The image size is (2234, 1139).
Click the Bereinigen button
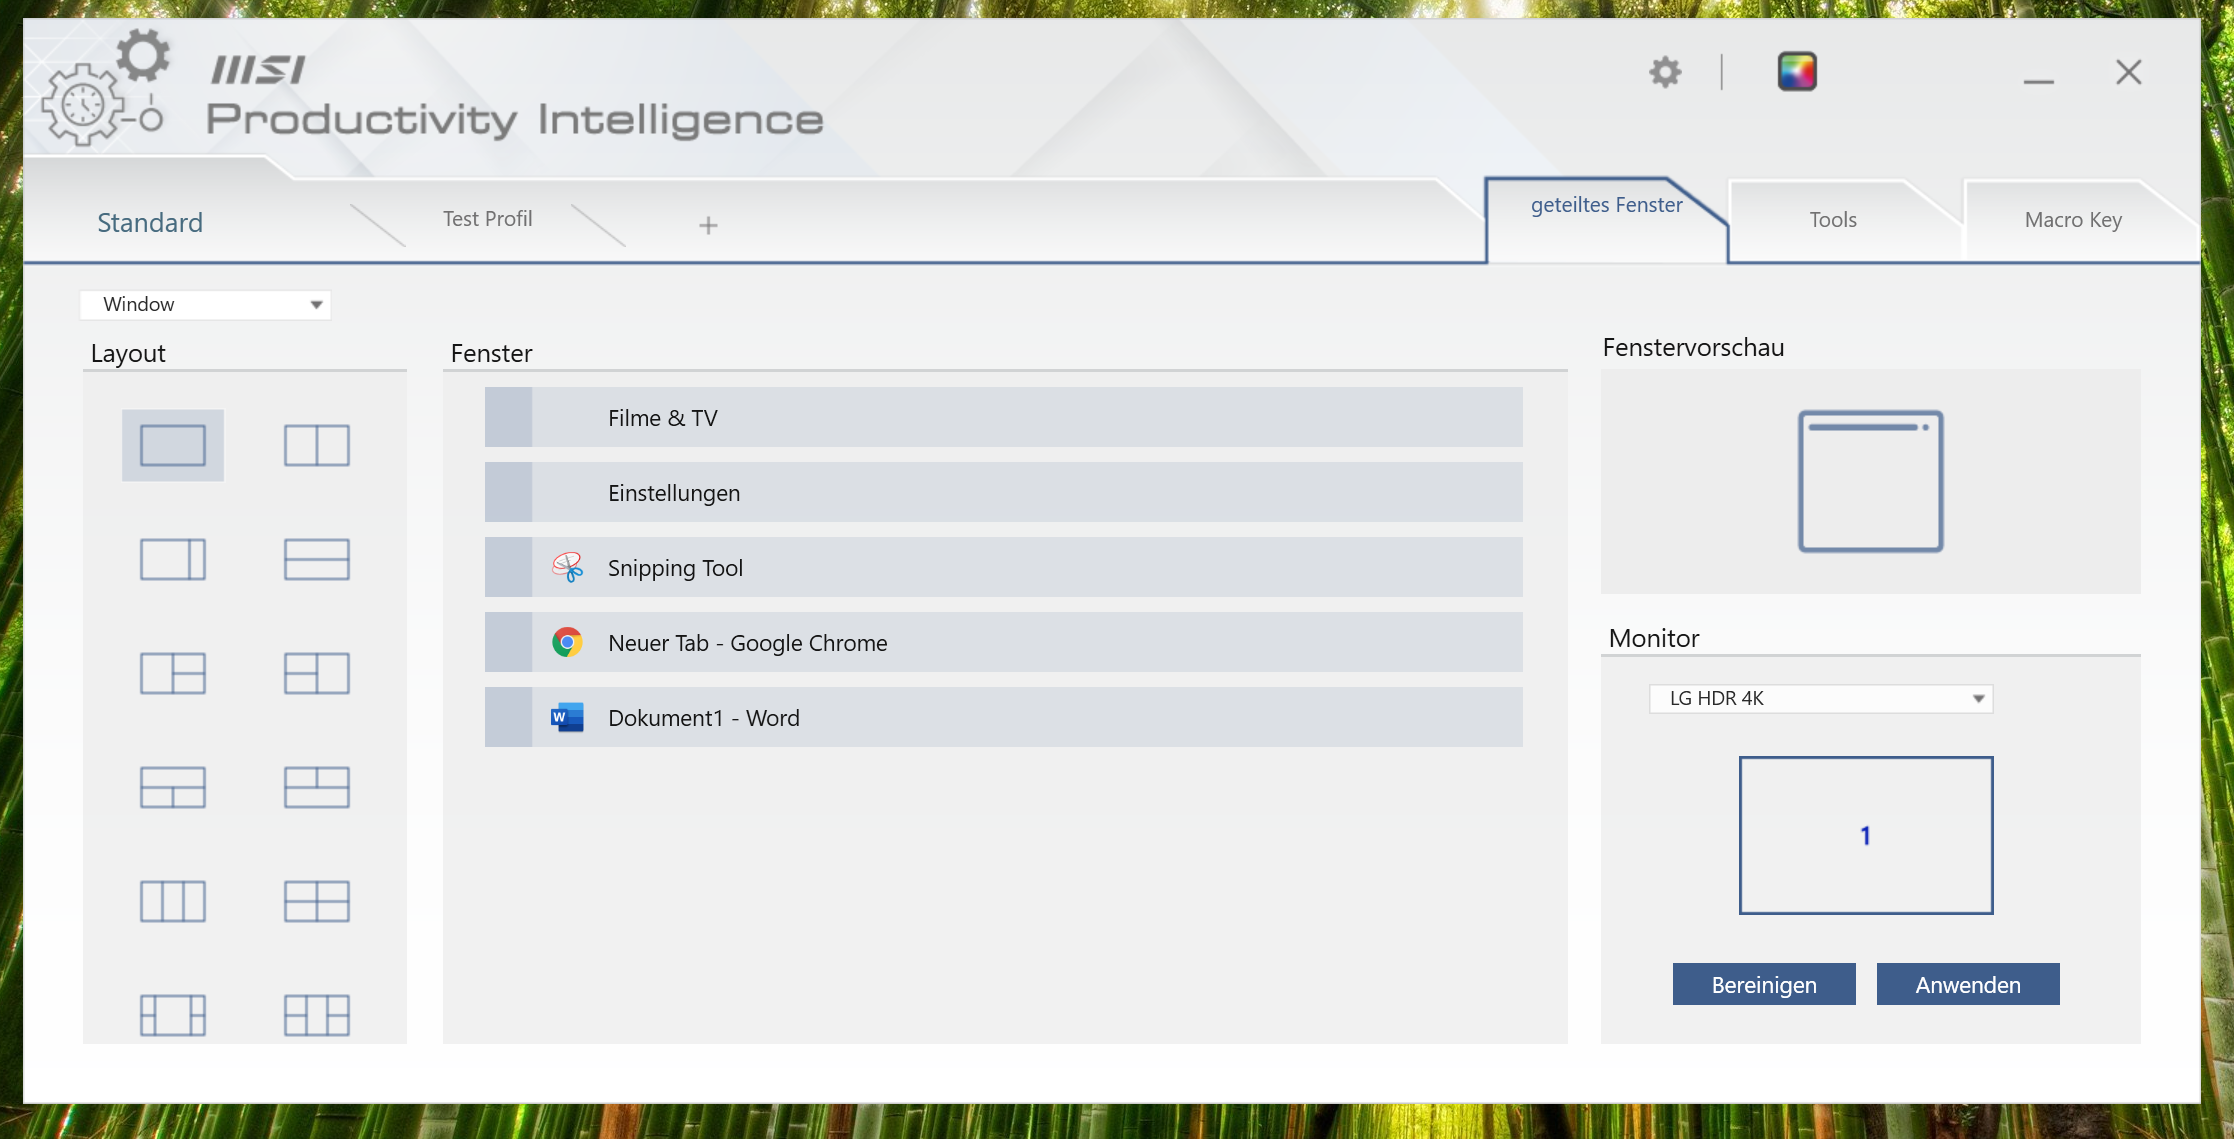click(1764, 985)
